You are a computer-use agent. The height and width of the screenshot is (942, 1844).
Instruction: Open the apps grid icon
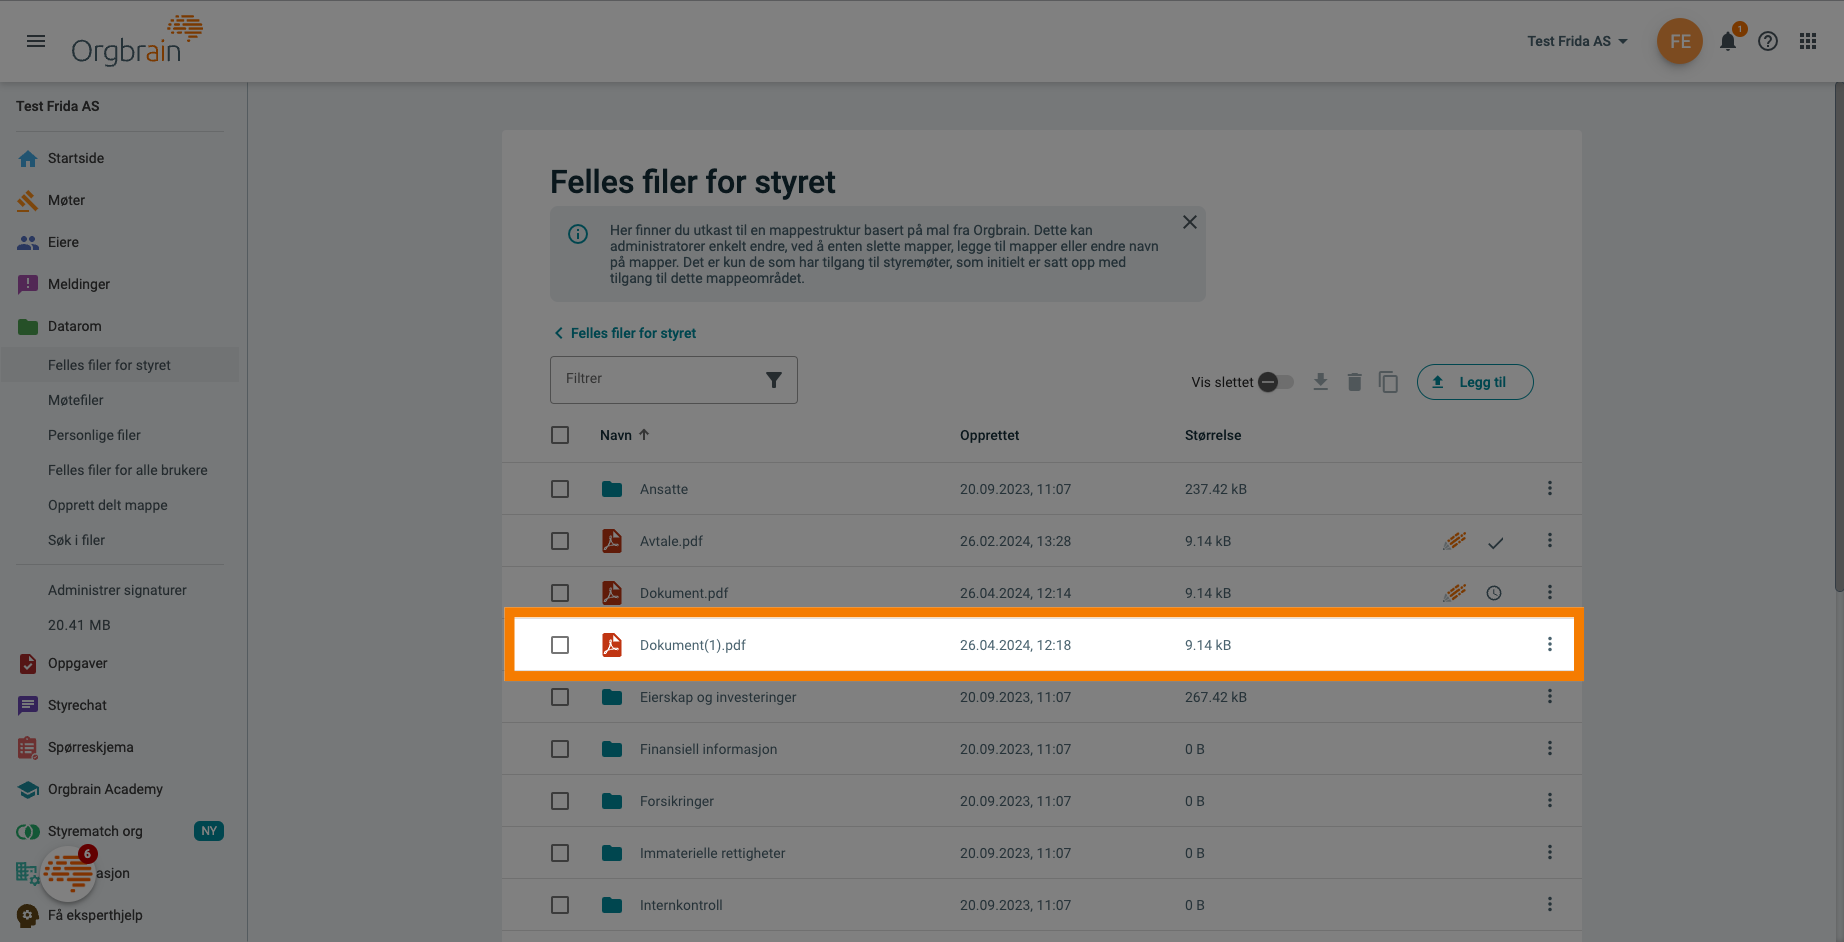[x=1808, y=41]
